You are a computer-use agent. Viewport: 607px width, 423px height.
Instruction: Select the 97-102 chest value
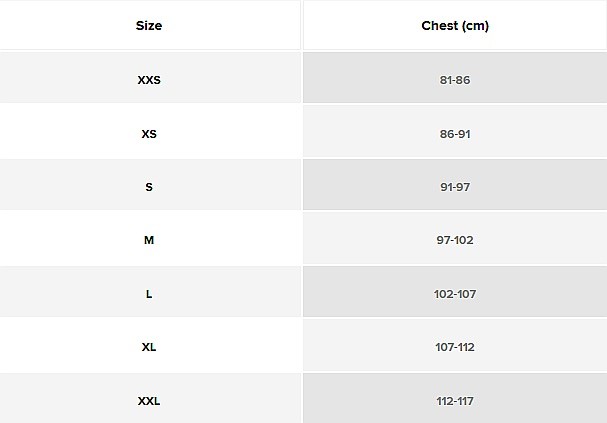pos(455,240)
